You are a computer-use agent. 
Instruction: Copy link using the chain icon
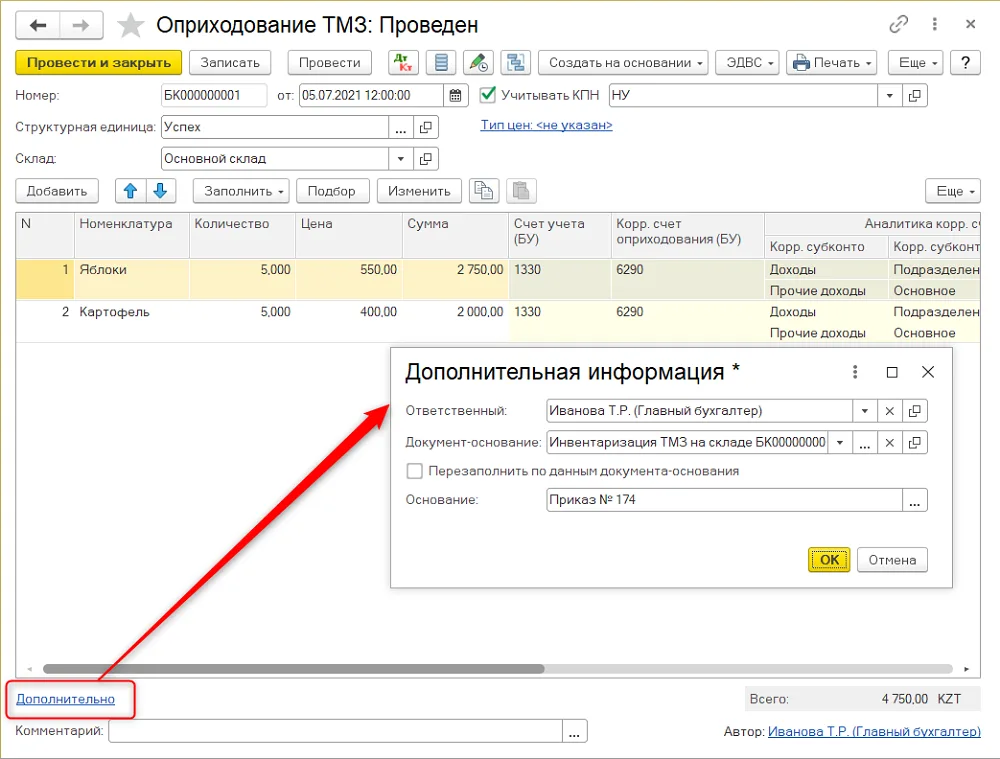point(898,24)
